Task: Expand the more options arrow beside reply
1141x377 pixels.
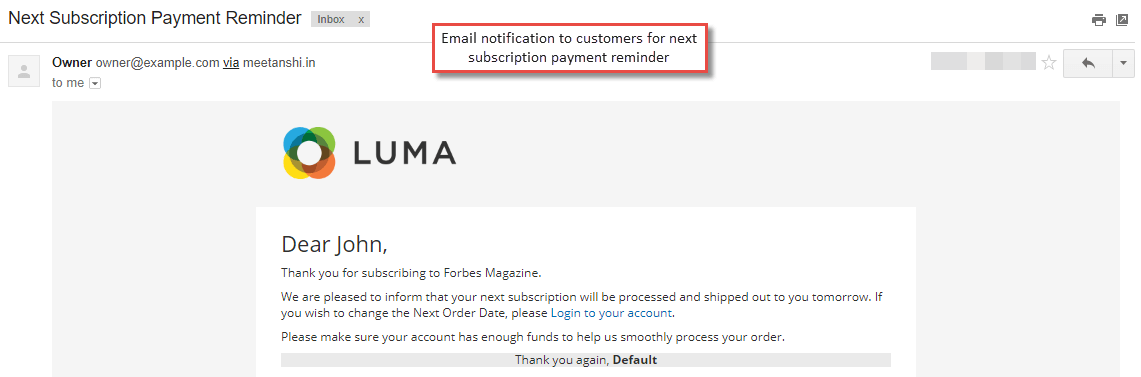Action: pyautogui.click(x=1123, y=63)
